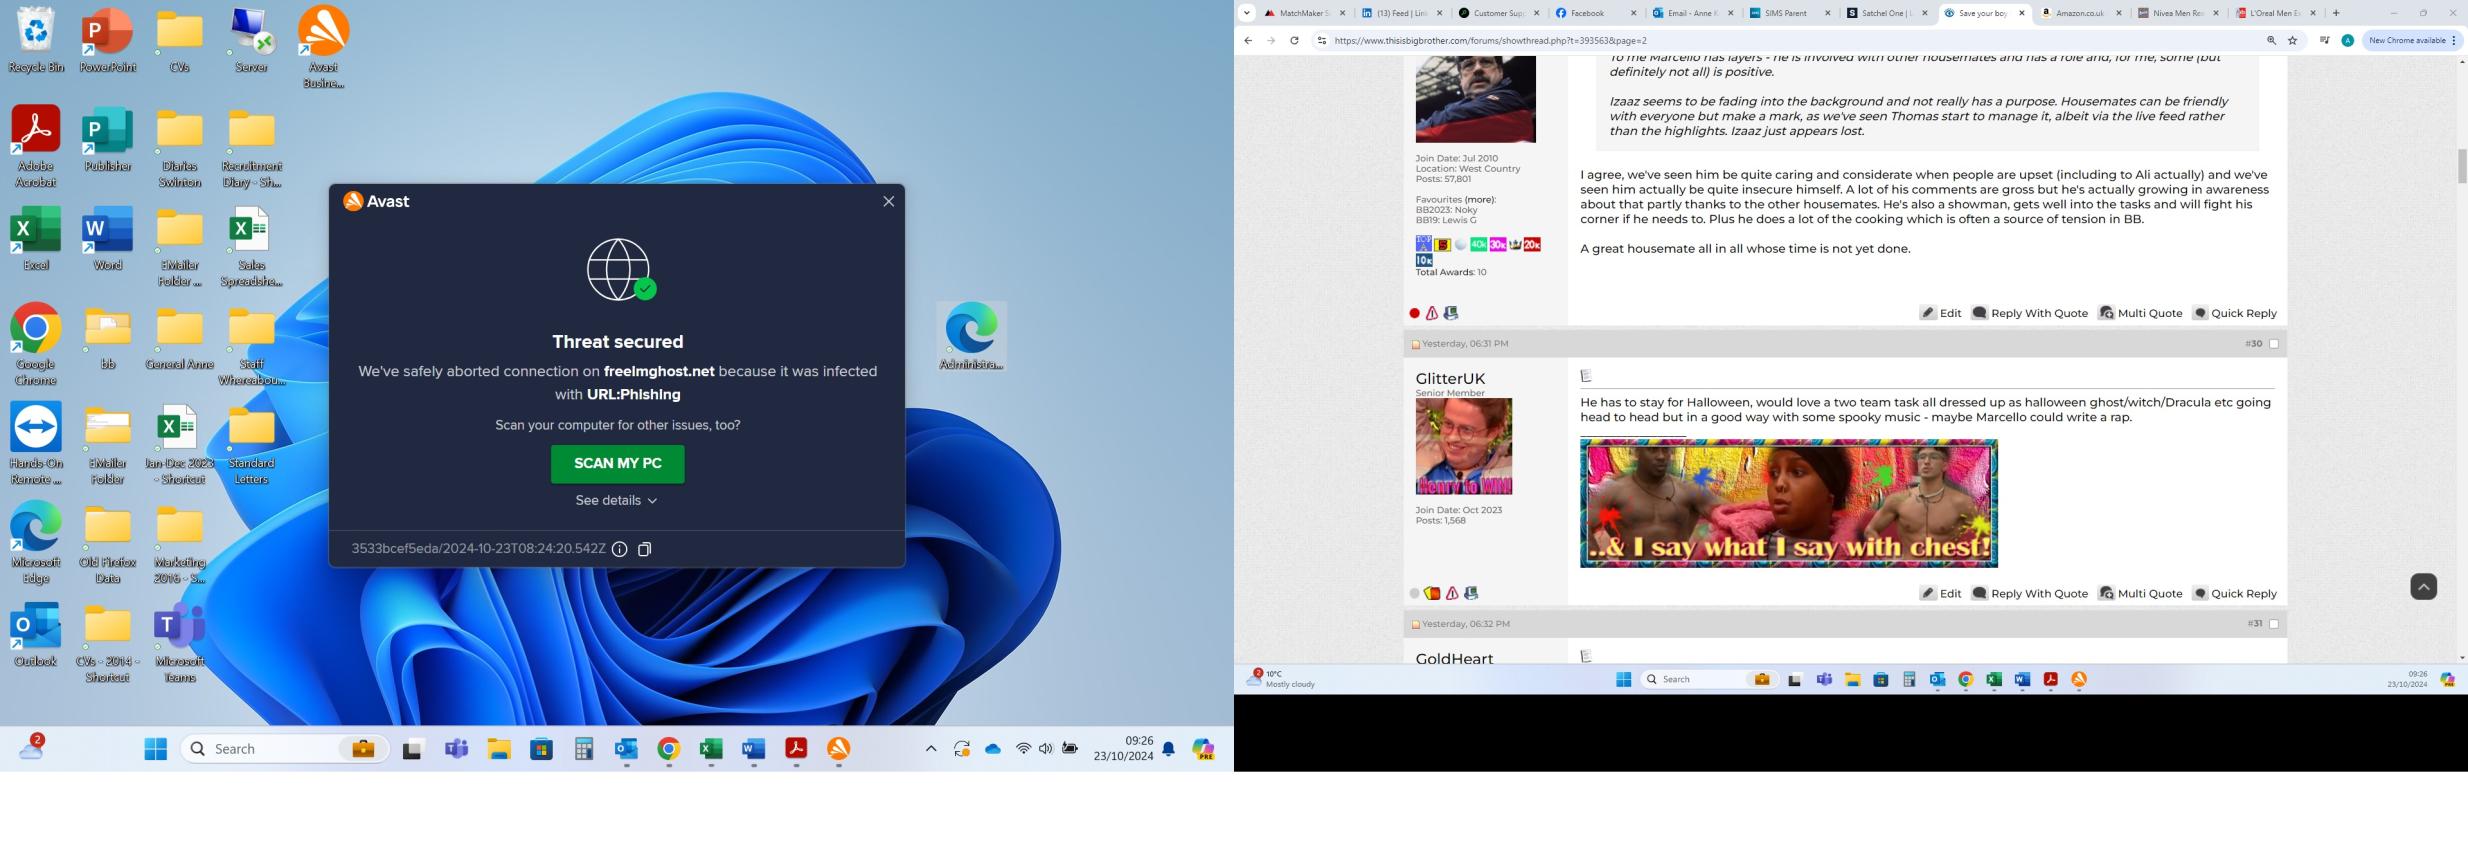Click Quick Reply on GlitterUK's post
The height and width of the screenshot is (854, 2468).
2235,593
